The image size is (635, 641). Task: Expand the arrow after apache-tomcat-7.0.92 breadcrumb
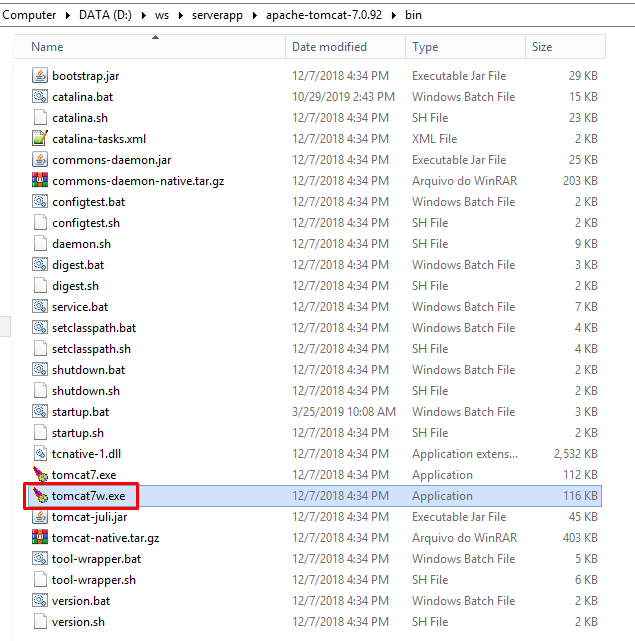(394, 16)
